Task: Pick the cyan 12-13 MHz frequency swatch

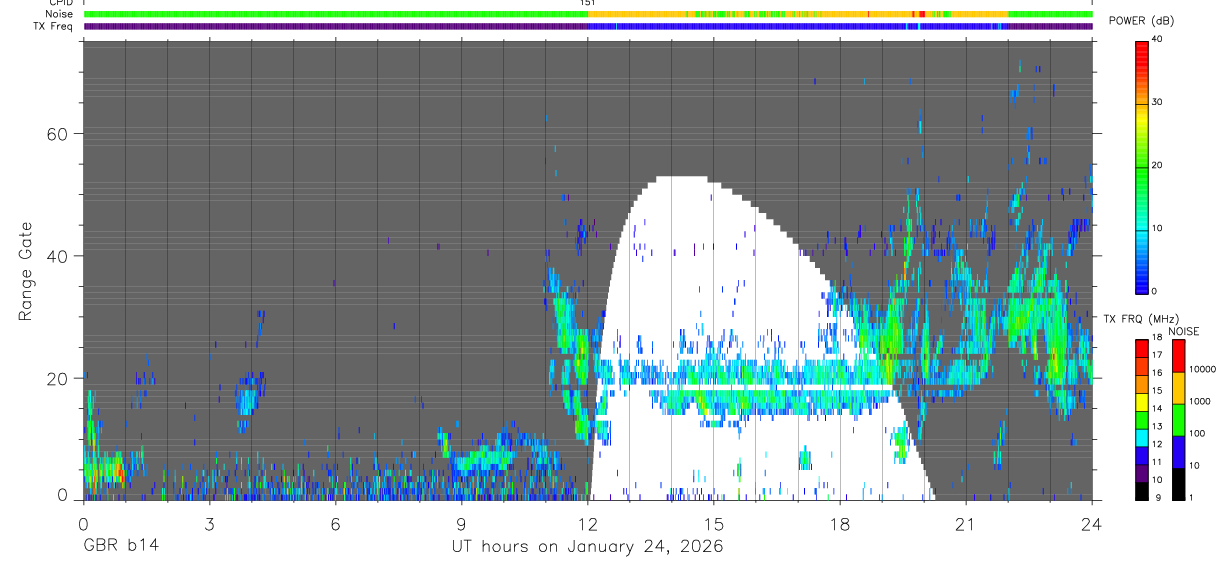Action: click(1141, 436)
